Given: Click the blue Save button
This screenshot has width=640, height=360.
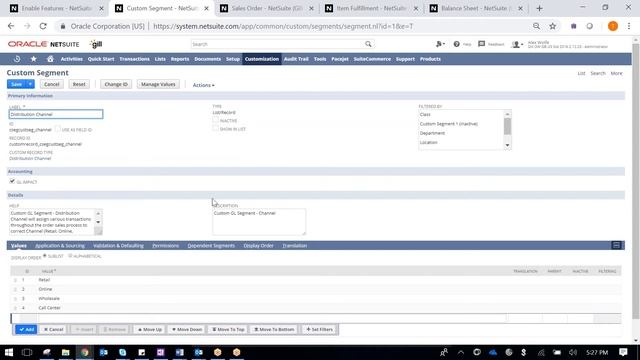Looking at the screenshot, I should coord(16,84).
